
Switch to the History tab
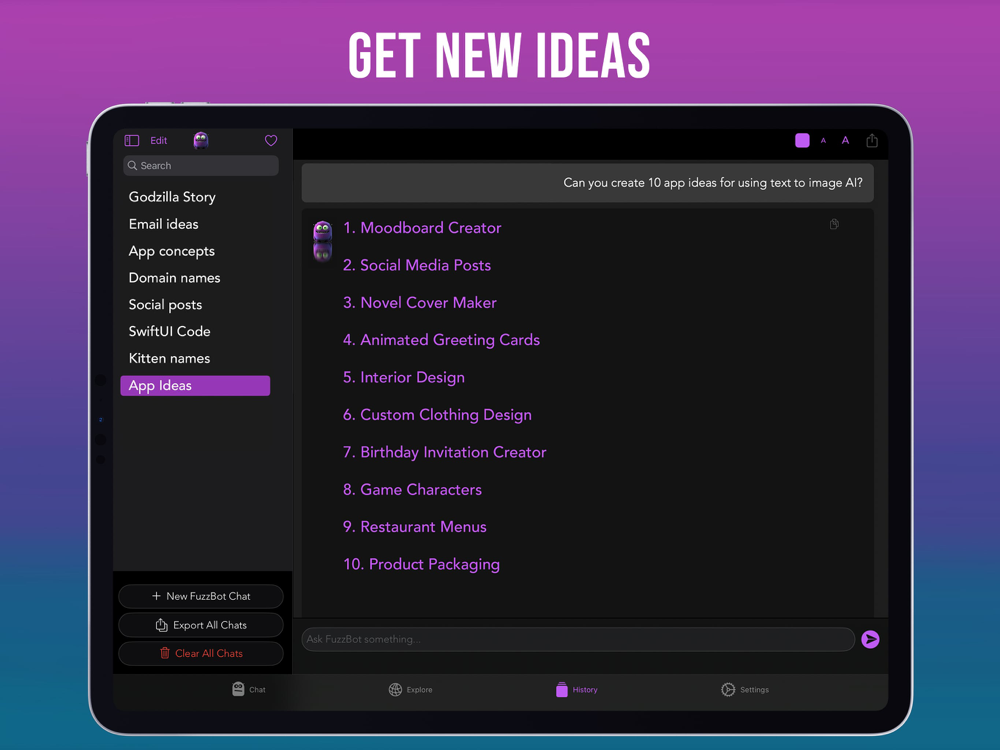[577, 689]
